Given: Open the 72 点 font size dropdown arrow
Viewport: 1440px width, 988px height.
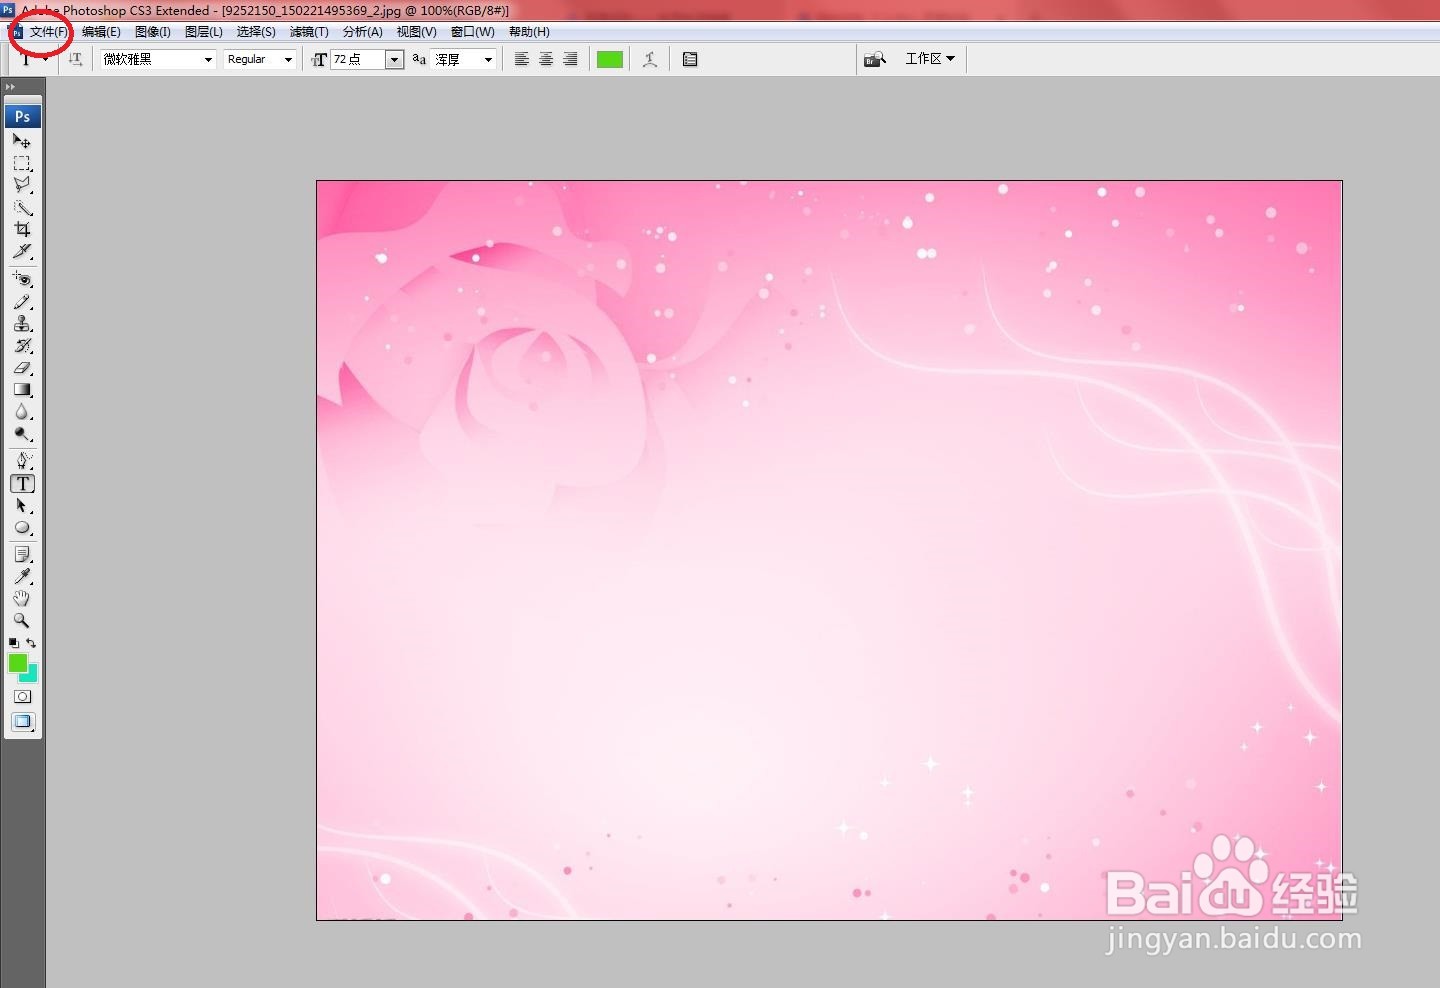Looking at the screenshot, I should 394,59.
